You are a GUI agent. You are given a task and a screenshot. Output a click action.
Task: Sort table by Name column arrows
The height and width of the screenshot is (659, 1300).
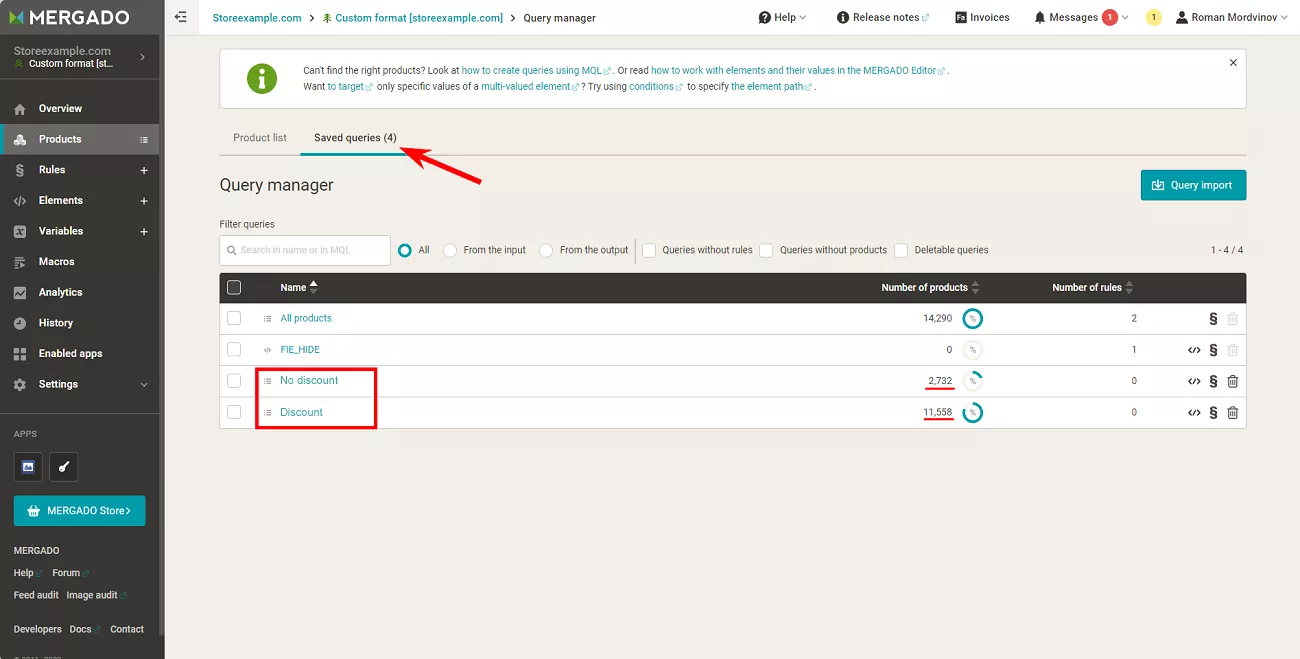pos(313,288)
